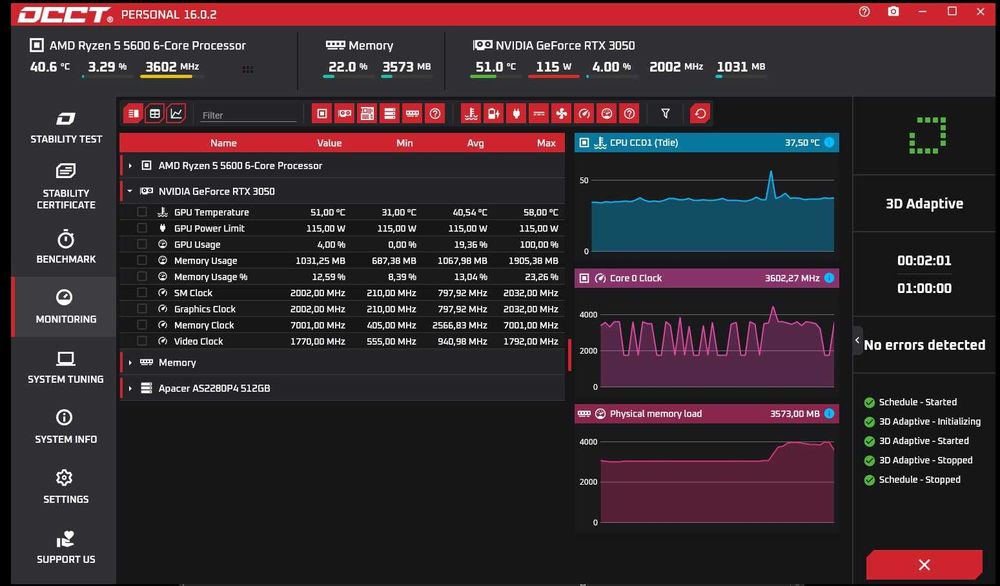The width and height of the screenshot is (1000, 586).
Task: Go to the Benchmark section
Action: (x=66, y=247)
